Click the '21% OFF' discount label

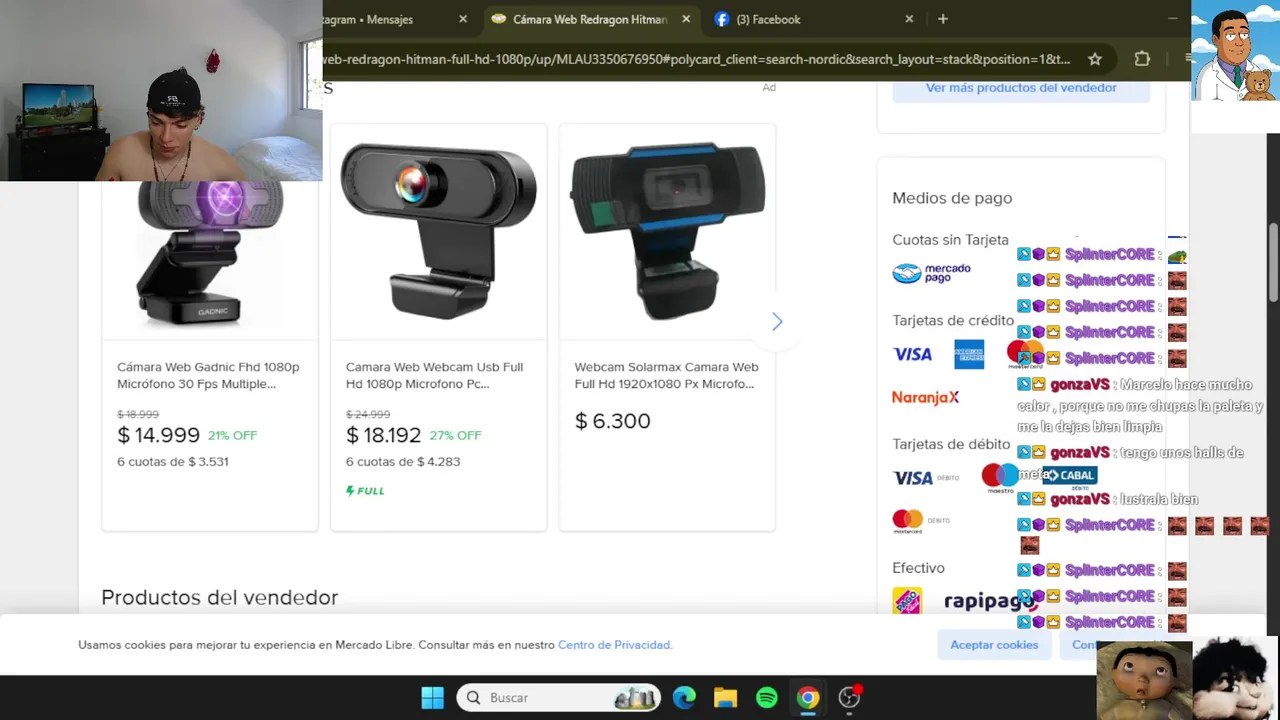click(232, 436)
